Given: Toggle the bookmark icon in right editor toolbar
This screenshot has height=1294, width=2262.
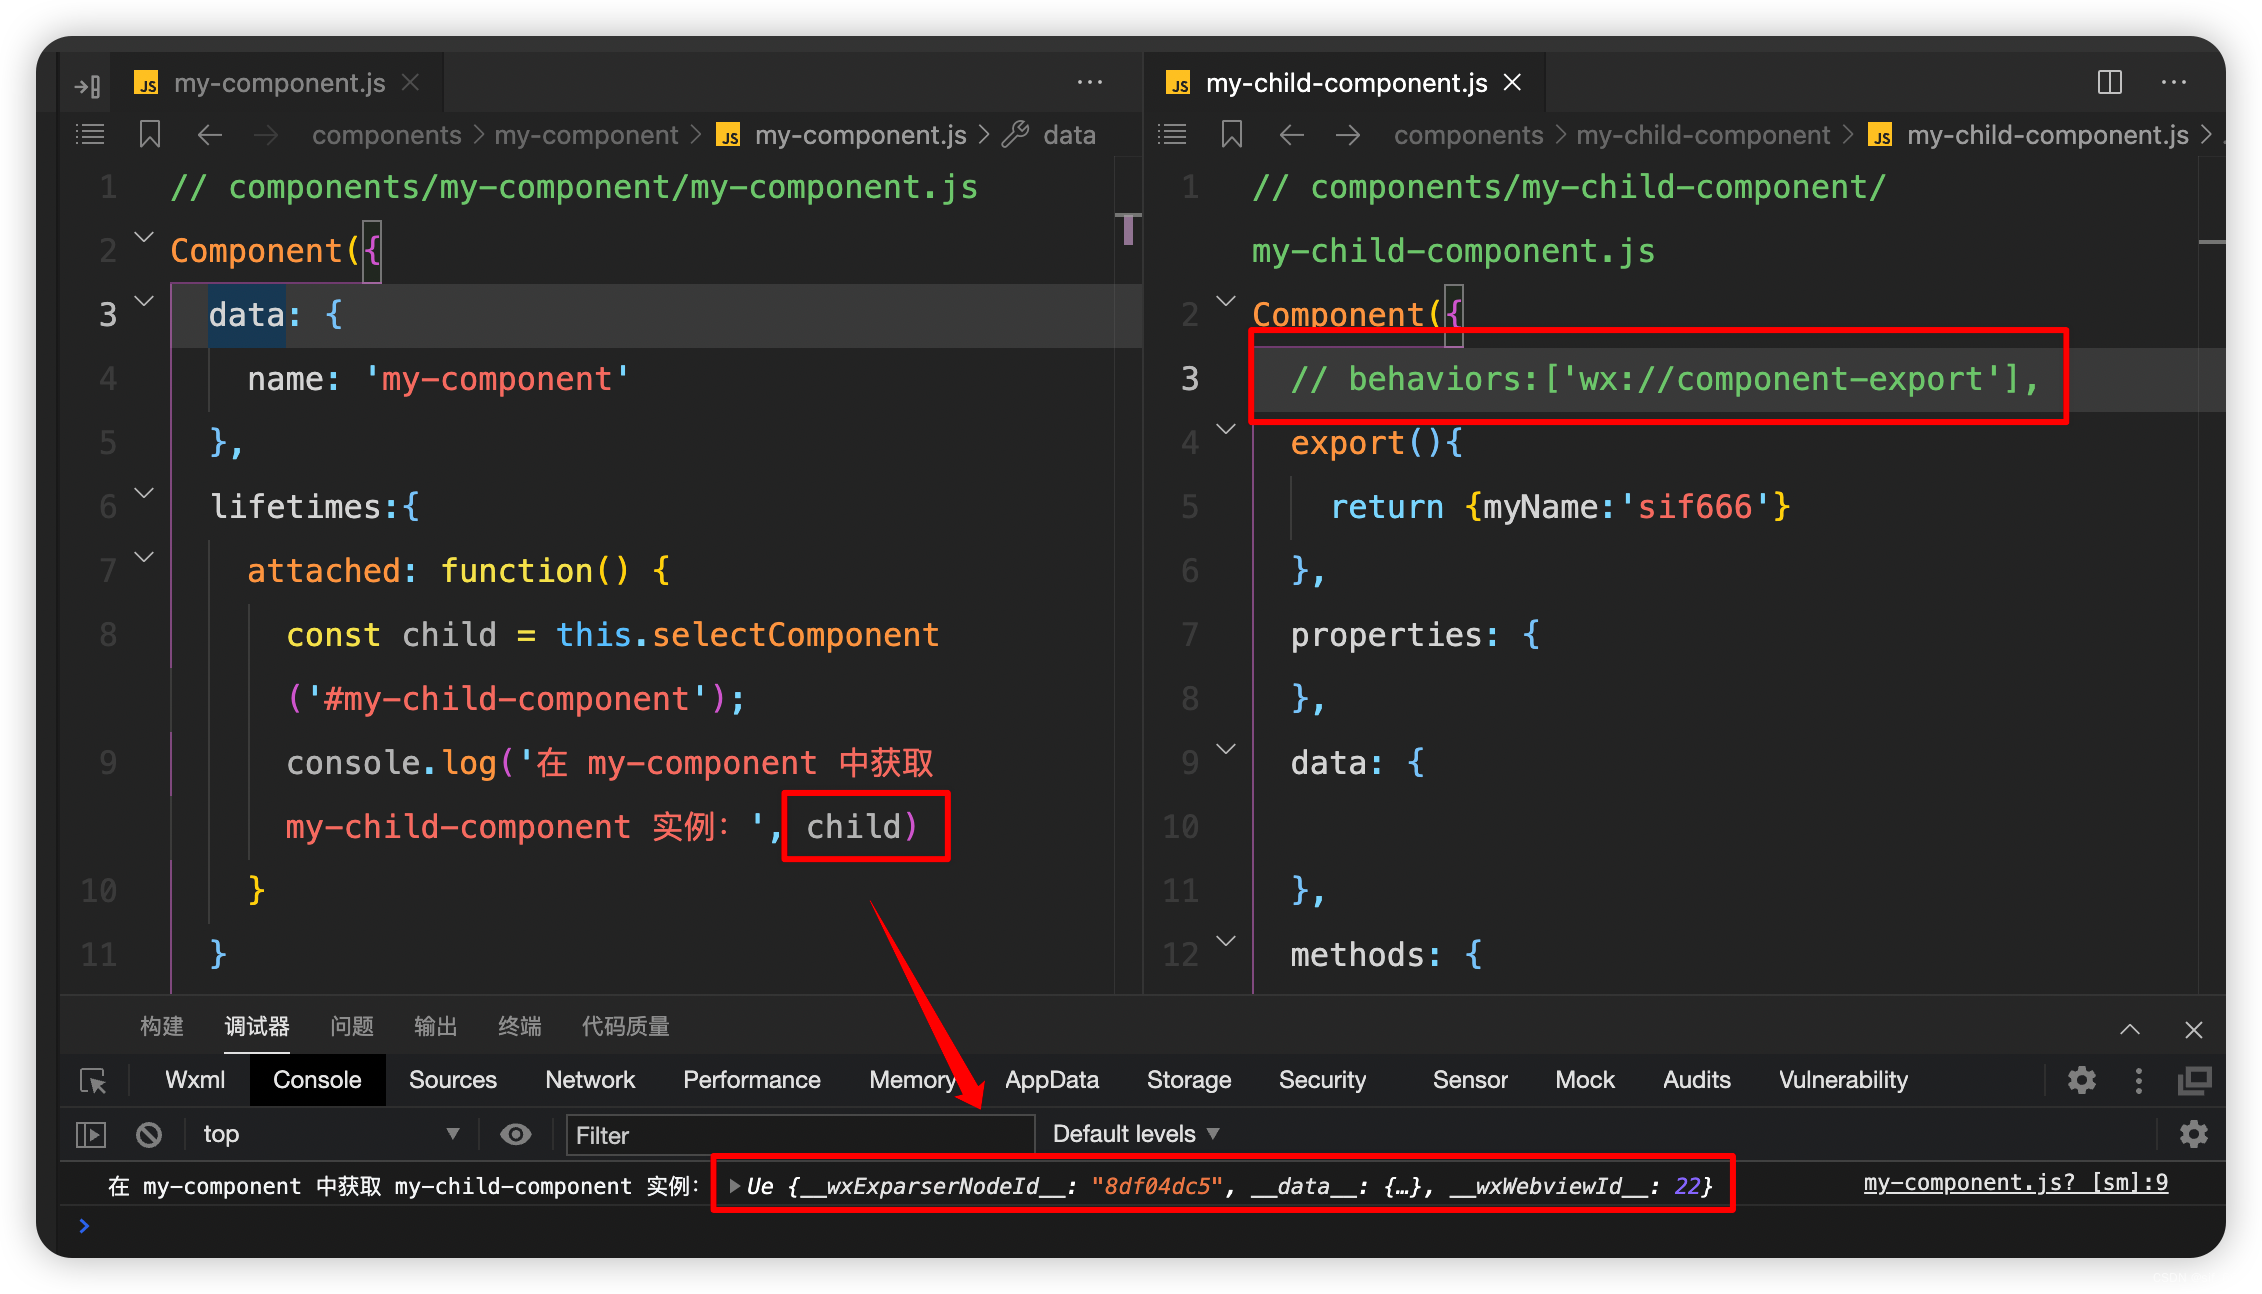Looking at the screenshot, I should (1232, 134).
